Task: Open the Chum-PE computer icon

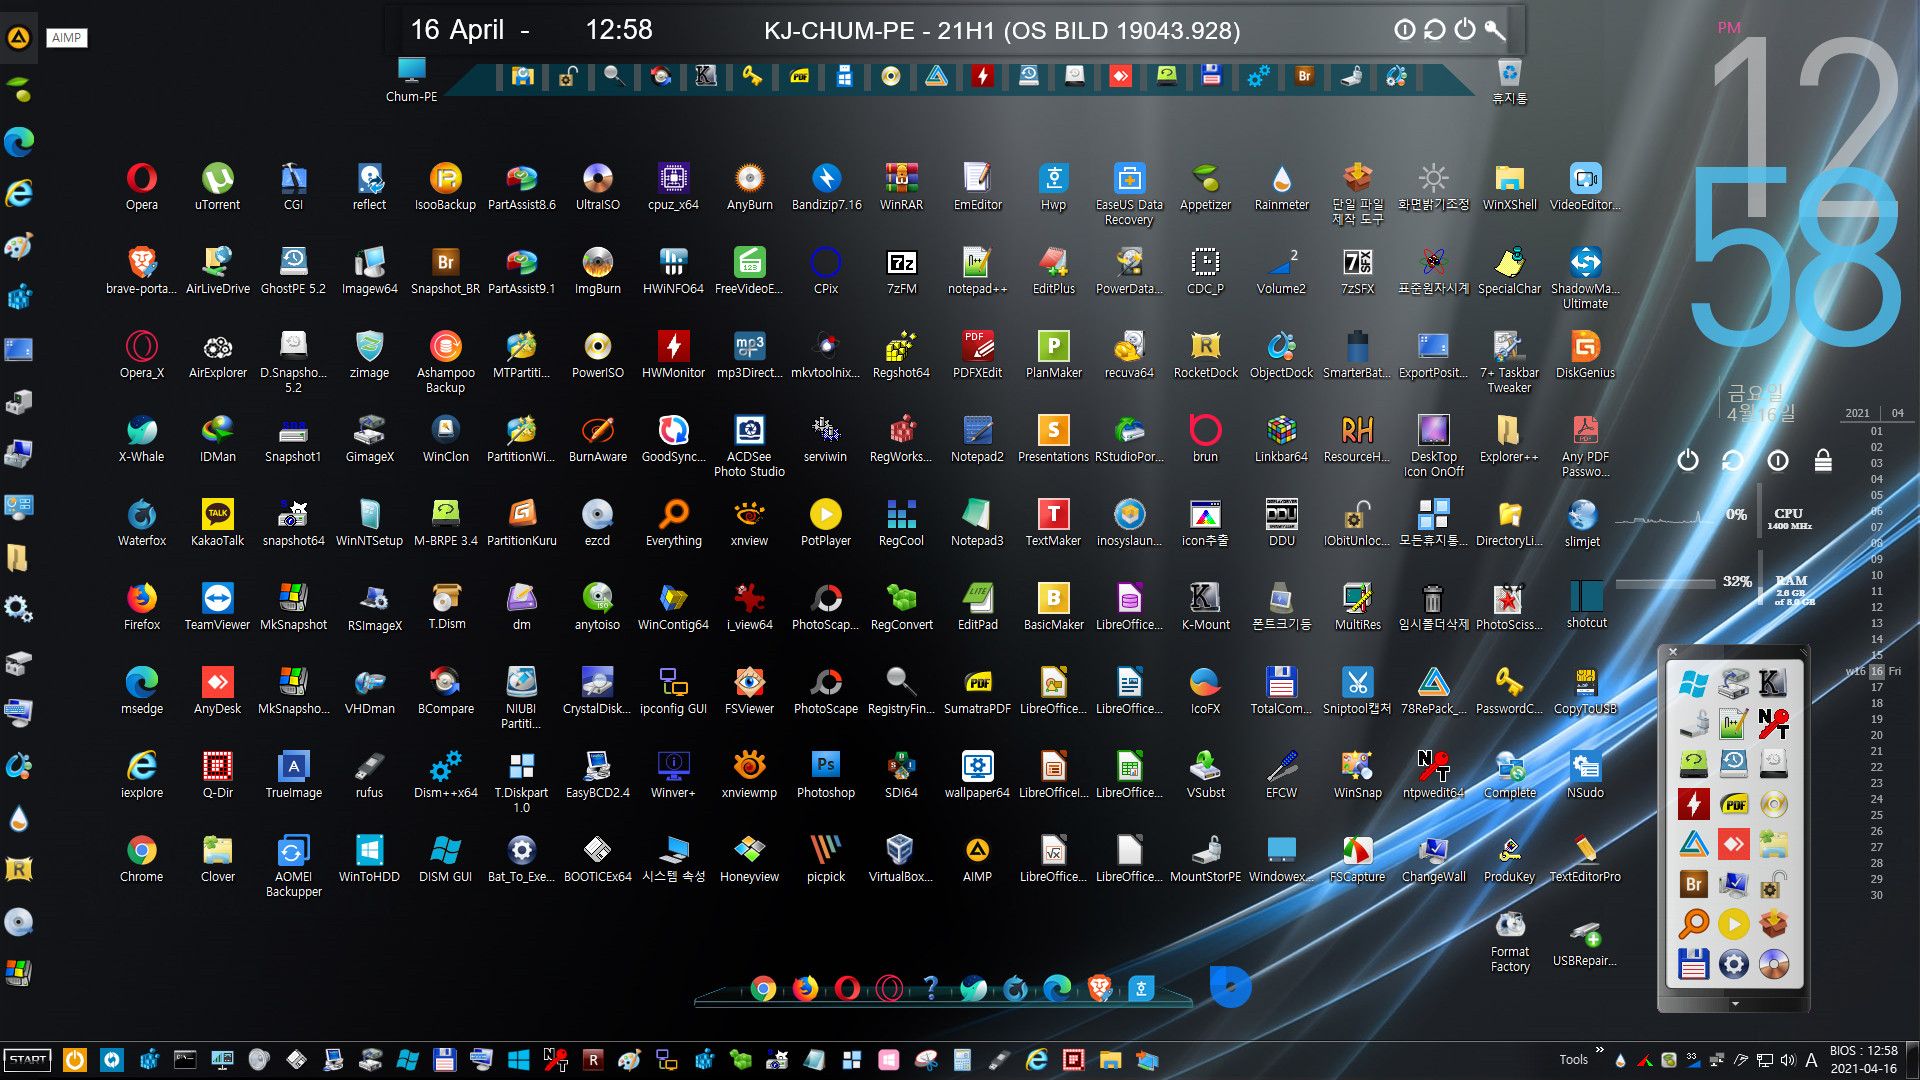Action: [x=411, y=80]
